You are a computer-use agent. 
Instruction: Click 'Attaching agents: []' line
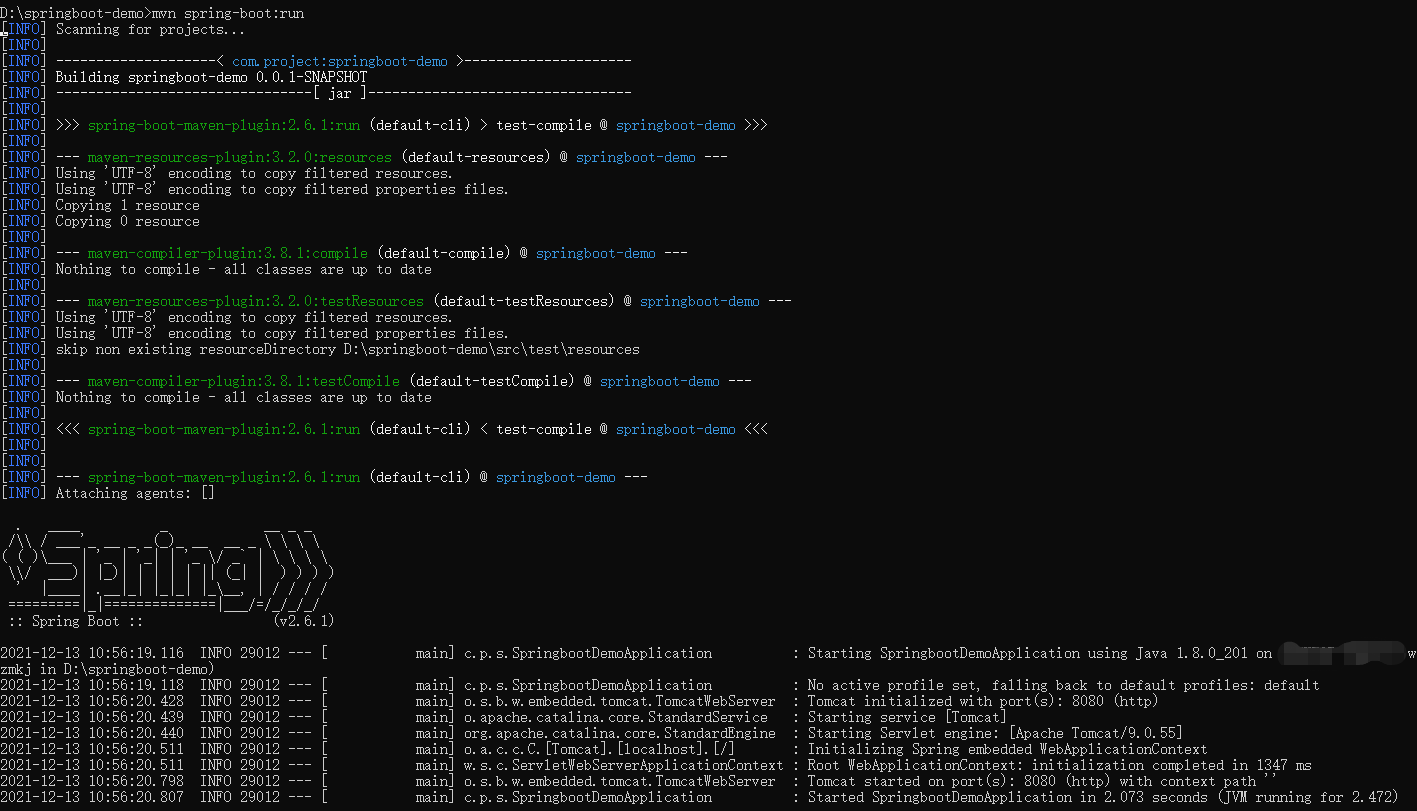pos(135,493)
